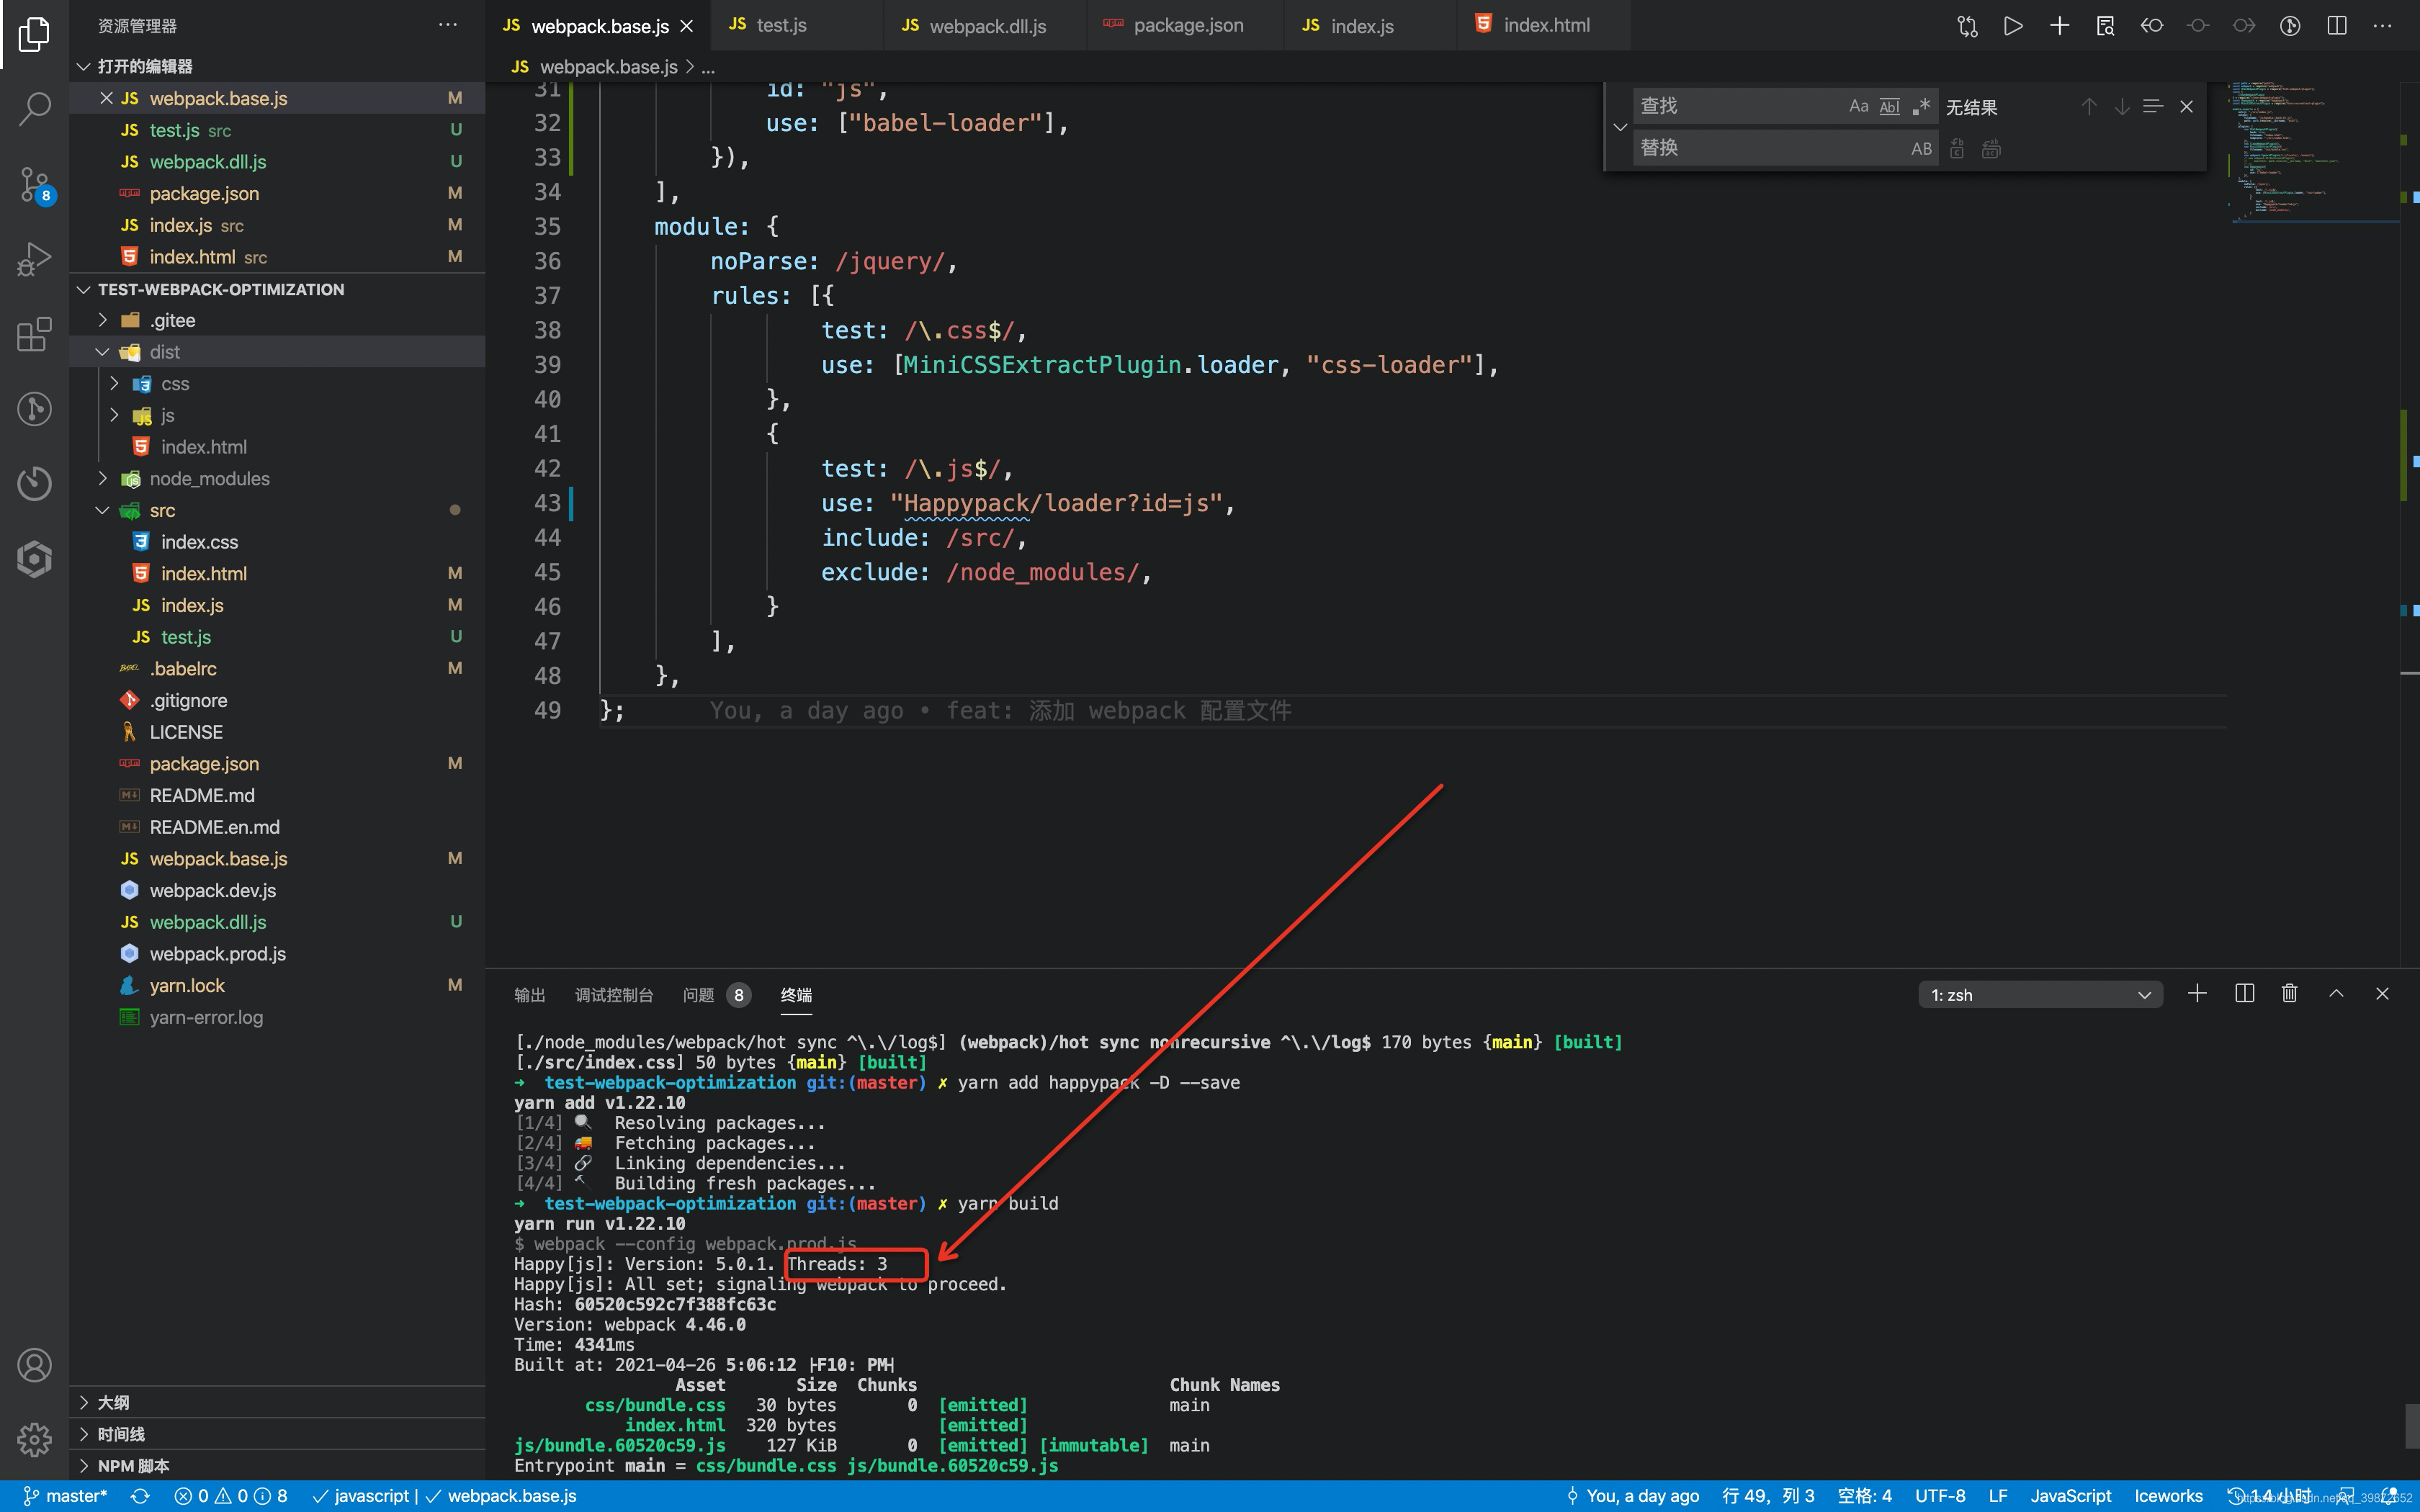Open the Output panel tab

[x=529, y=995]
